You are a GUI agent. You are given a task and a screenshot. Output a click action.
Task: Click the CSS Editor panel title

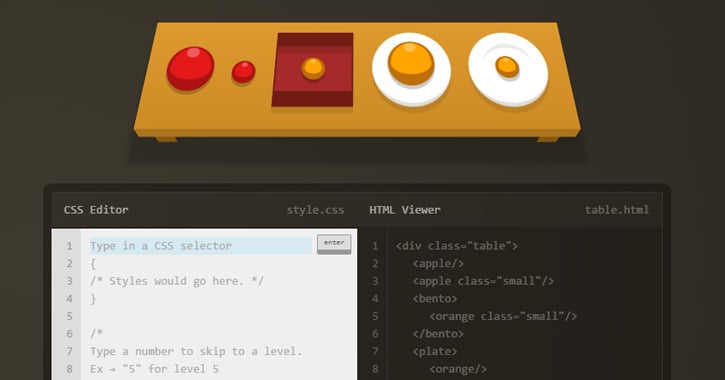click(x=96, y=210)
